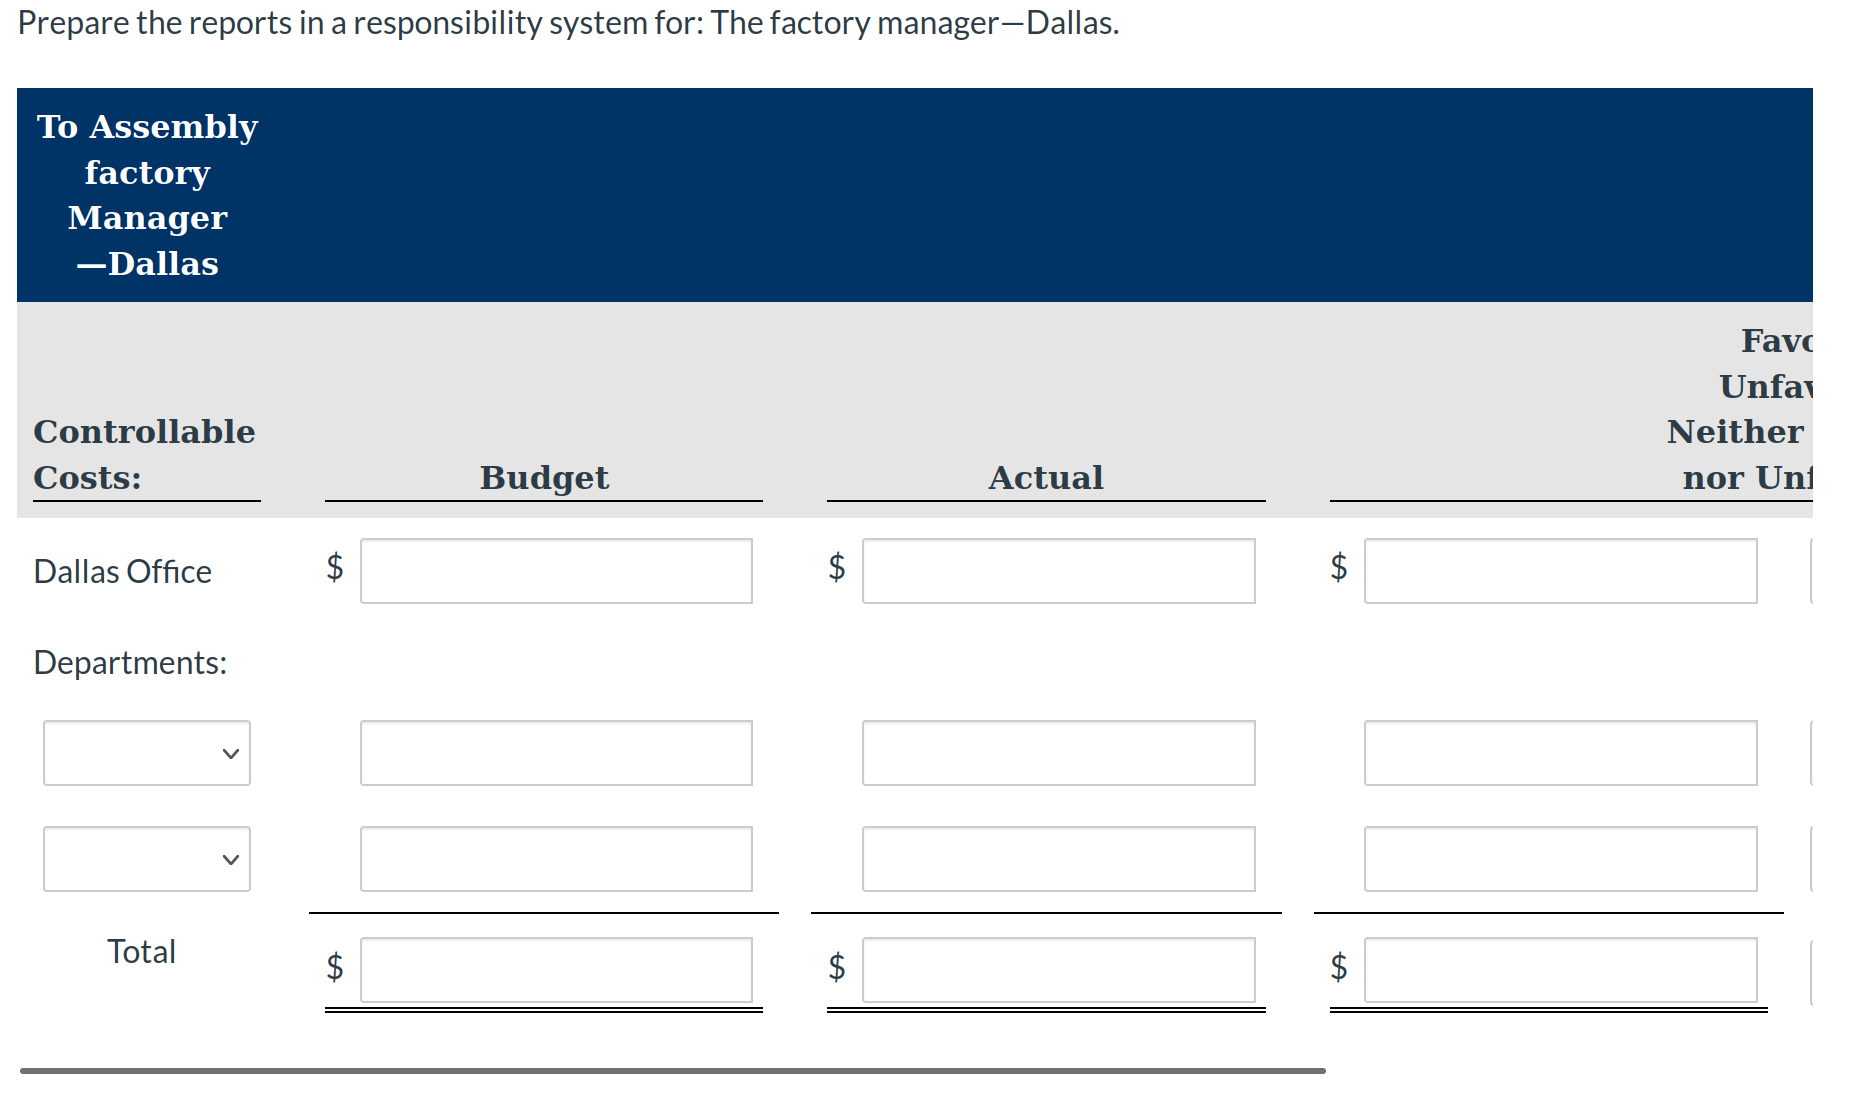Click the Total variance input field
Image resolution: width=1851 pixels, height=1094 pixels.
click(1560, 969)
